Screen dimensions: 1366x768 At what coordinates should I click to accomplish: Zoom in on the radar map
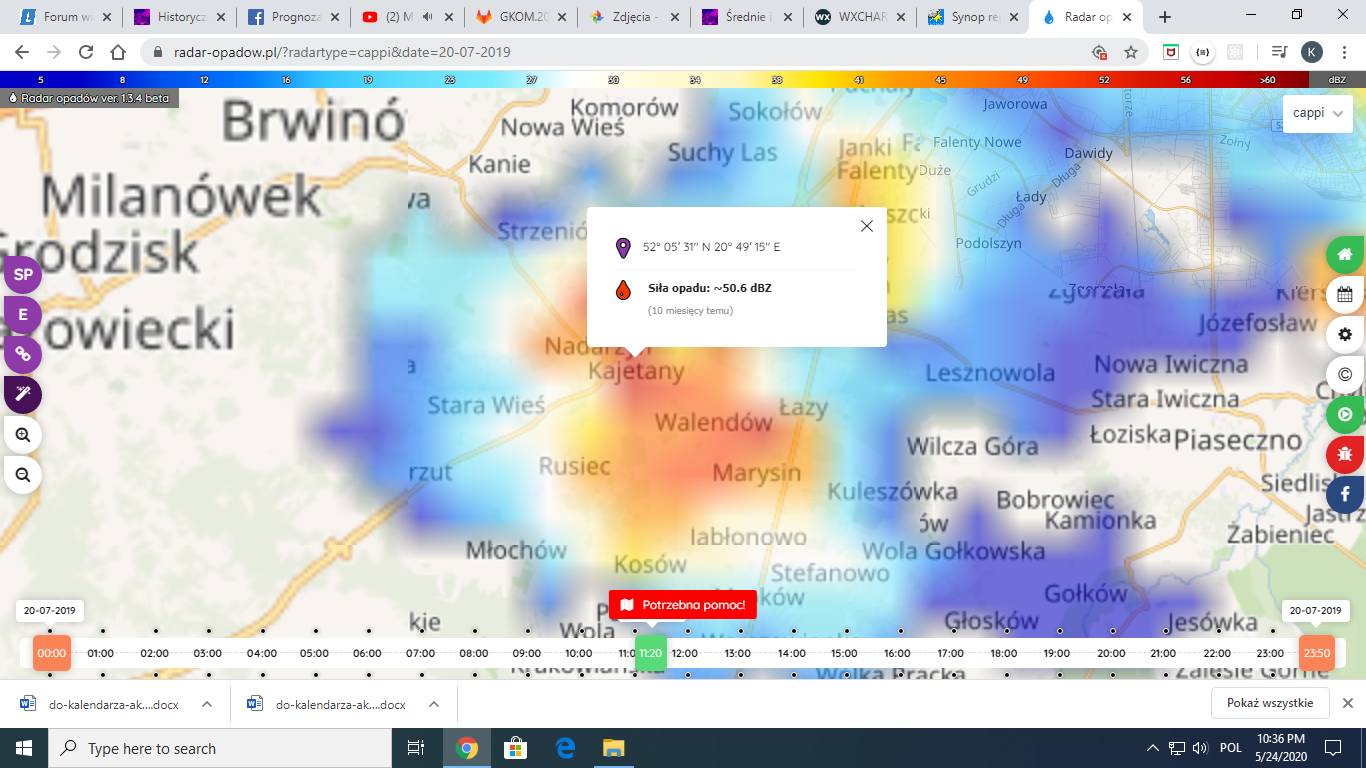tap(23, 434)
